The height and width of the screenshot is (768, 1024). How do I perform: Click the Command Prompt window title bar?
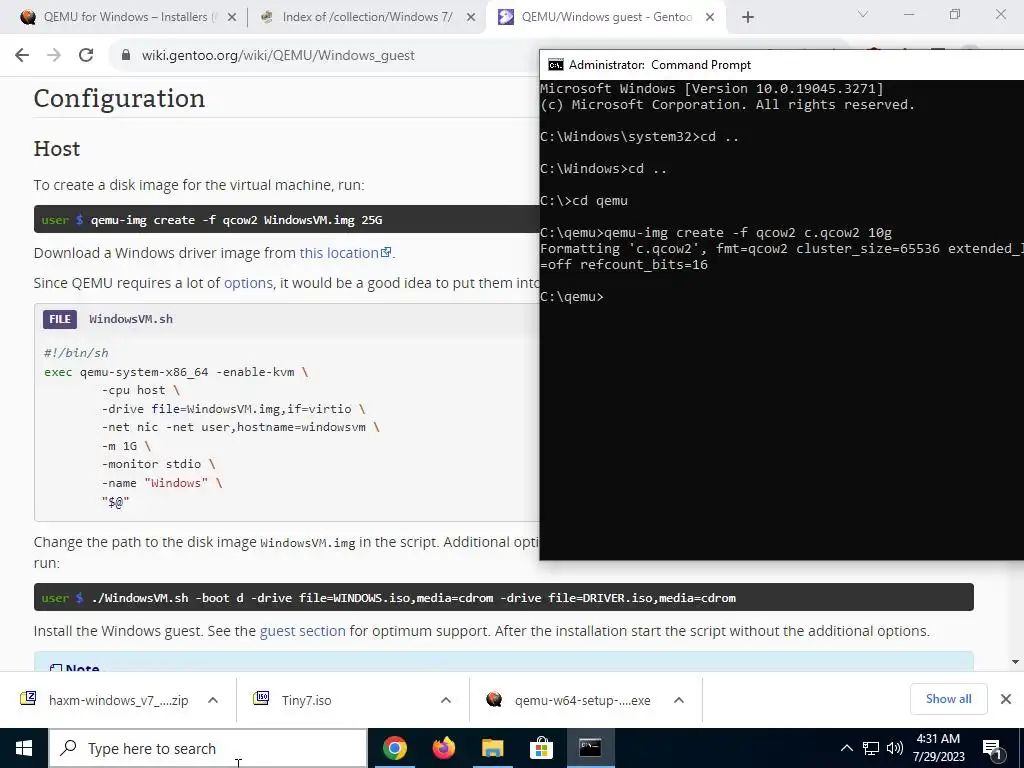point(782,65)
